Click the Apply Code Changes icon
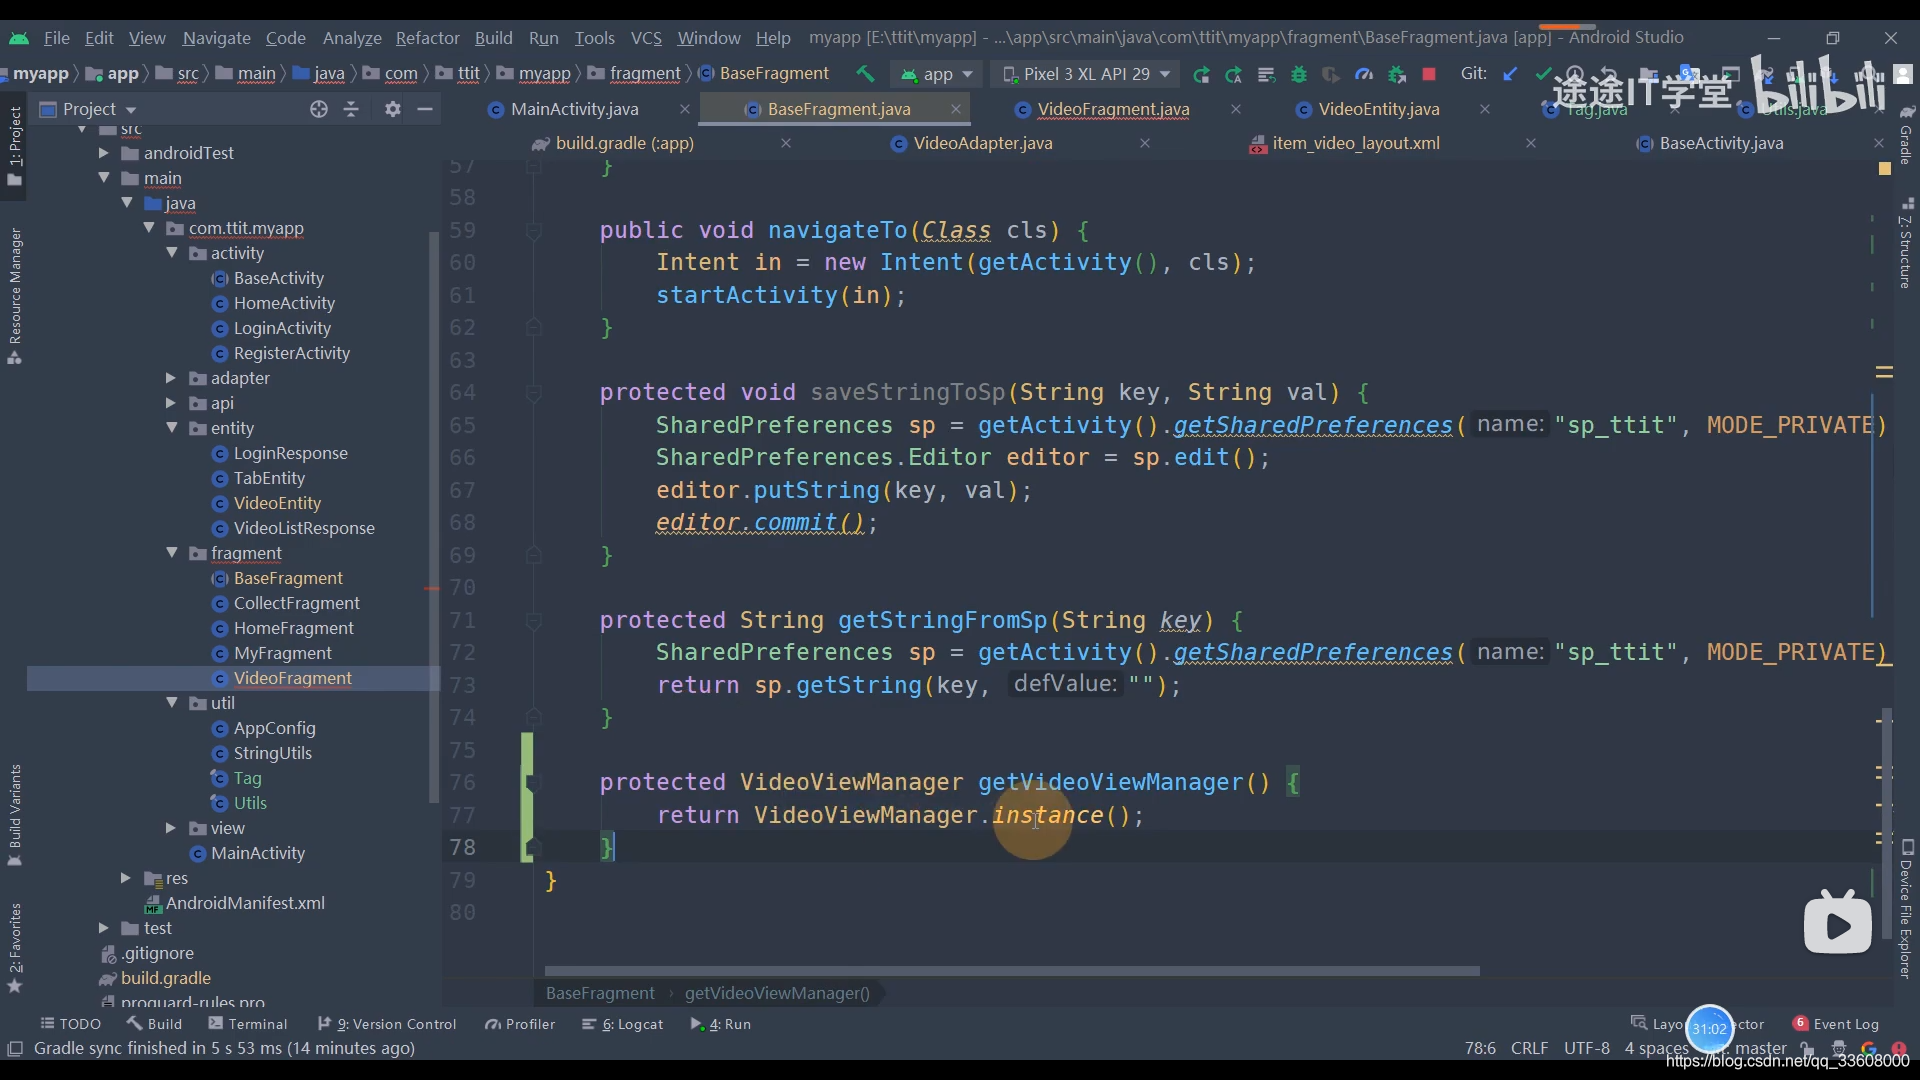The width and height of the screenshot is (1920, 1080). tap(1266, 74)
